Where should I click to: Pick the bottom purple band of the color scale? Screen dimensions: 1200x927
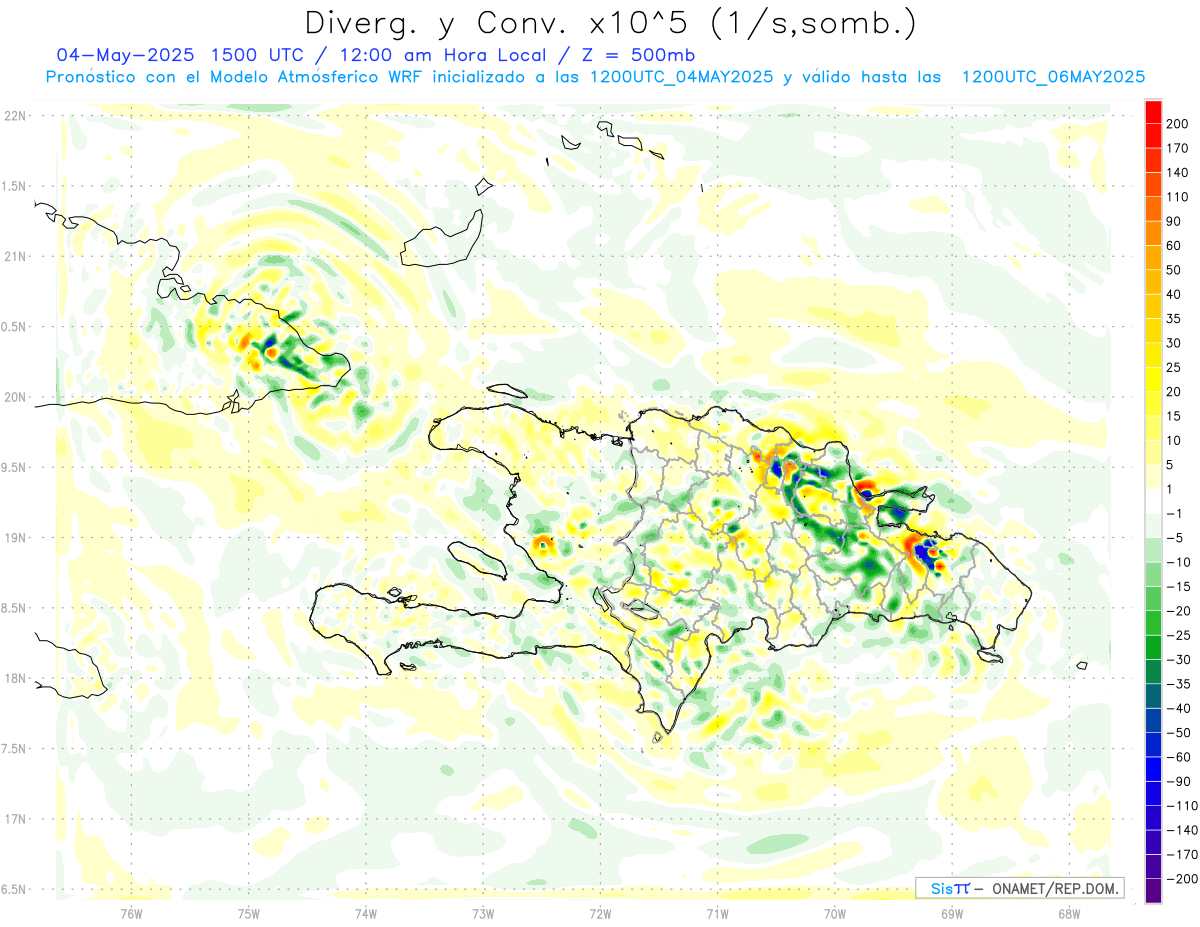pos(1153,890)
